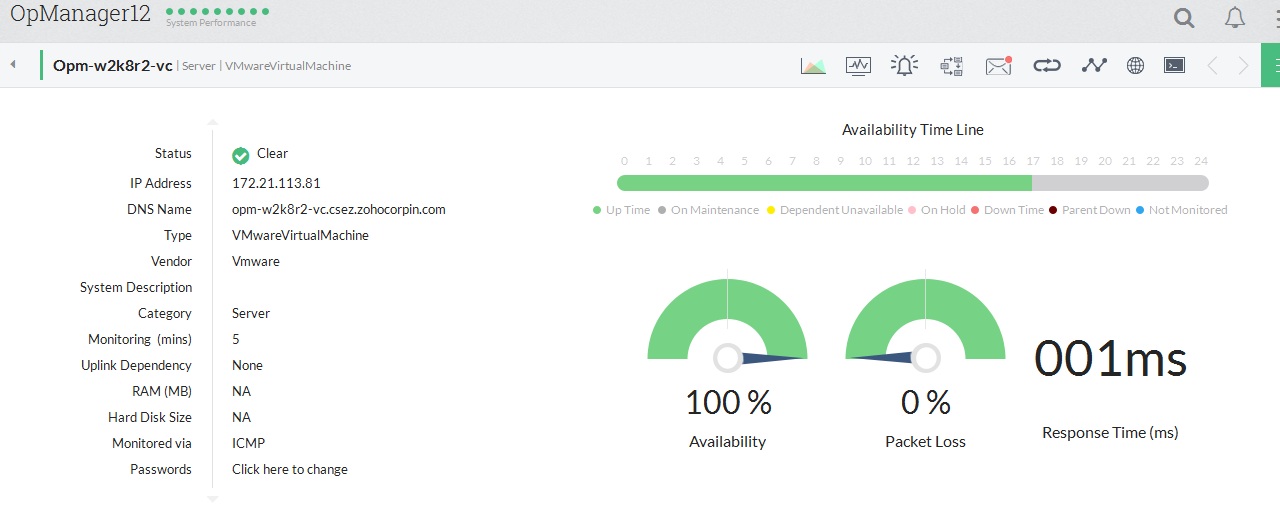Screen dimensions: 1280x511
Task: Expand more device details with the bottom arrow
Action: [x=212, y=497]
